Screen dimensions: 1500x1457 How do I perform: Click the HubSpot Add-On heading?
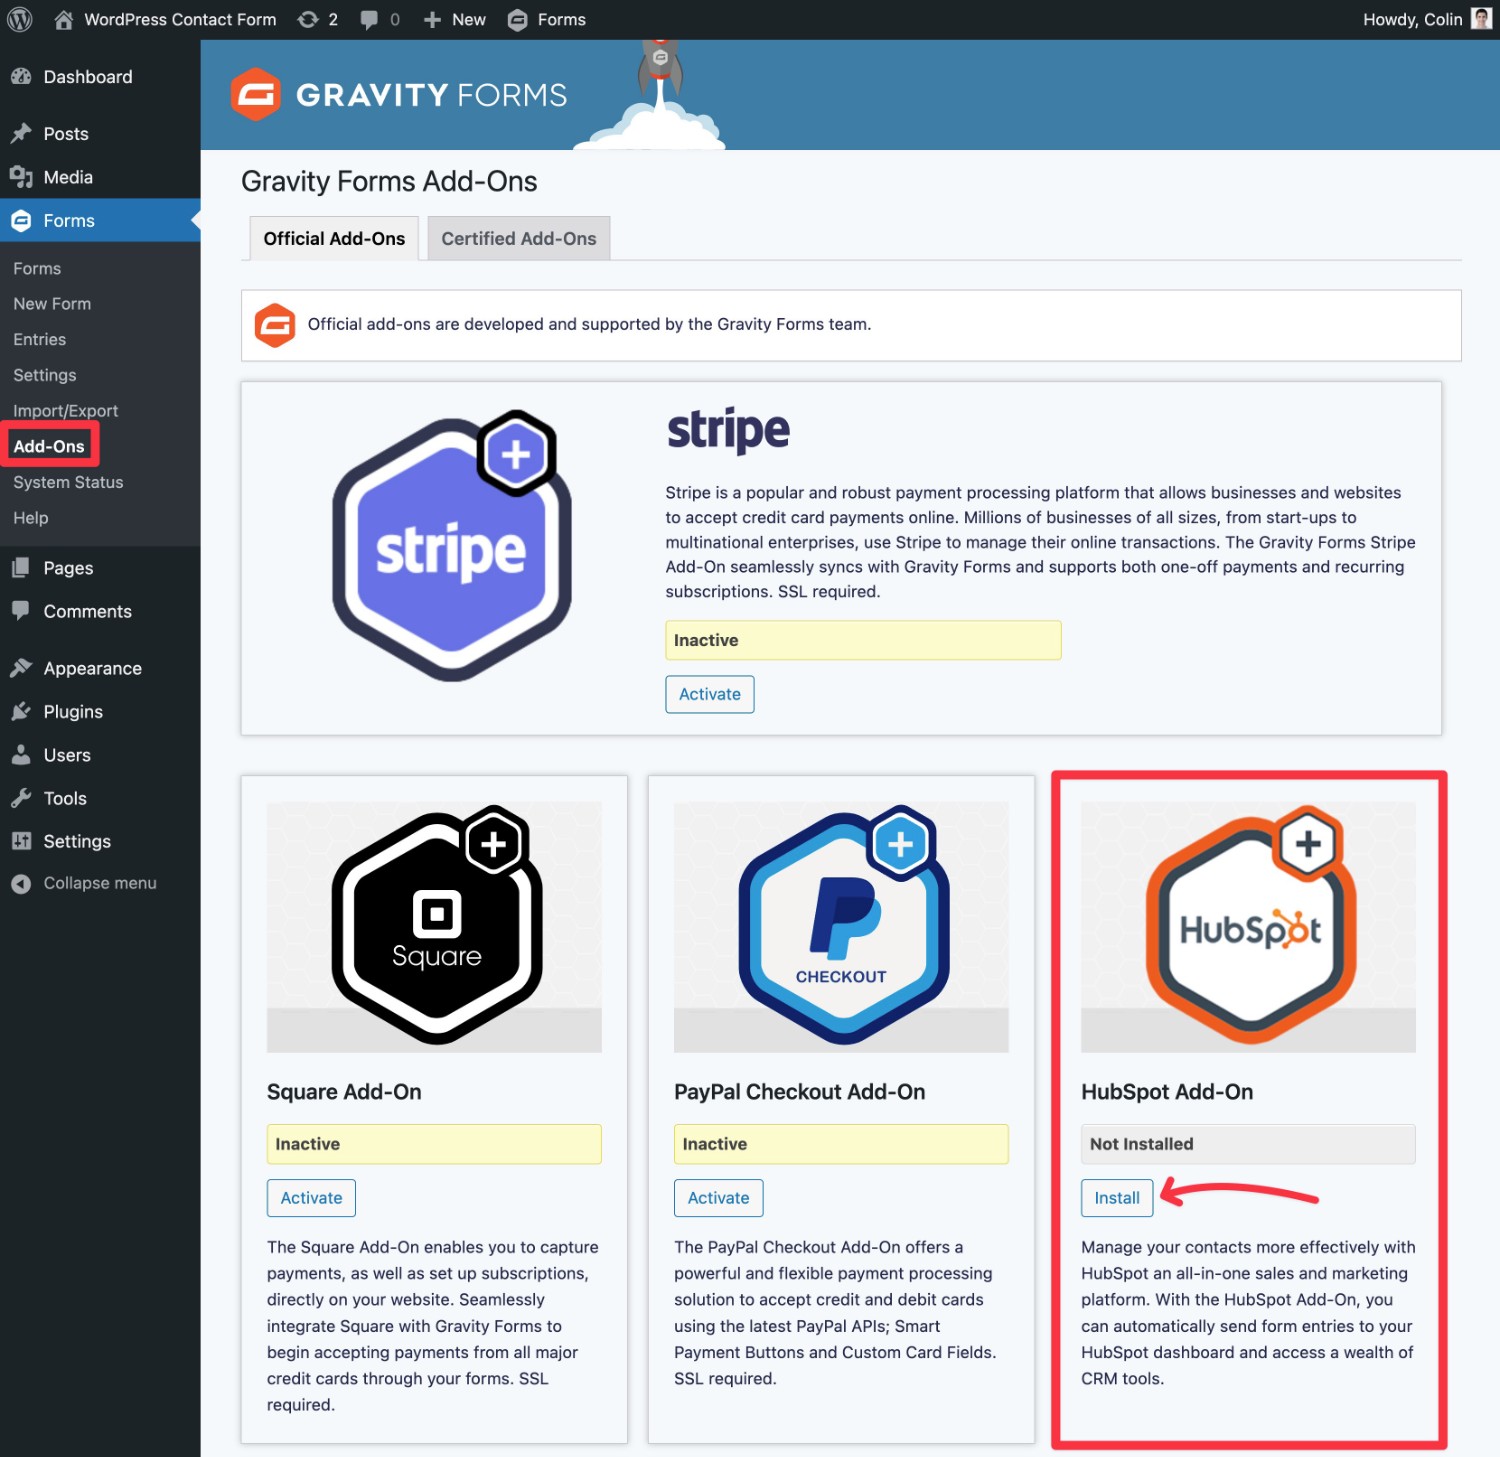[1167, 1092]
